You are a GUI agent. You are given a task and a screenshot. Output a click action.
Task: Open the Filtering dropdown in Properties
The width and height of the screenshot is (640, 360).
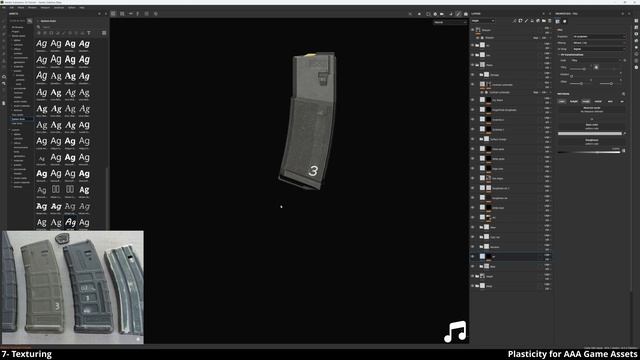[x=598, y=42]
